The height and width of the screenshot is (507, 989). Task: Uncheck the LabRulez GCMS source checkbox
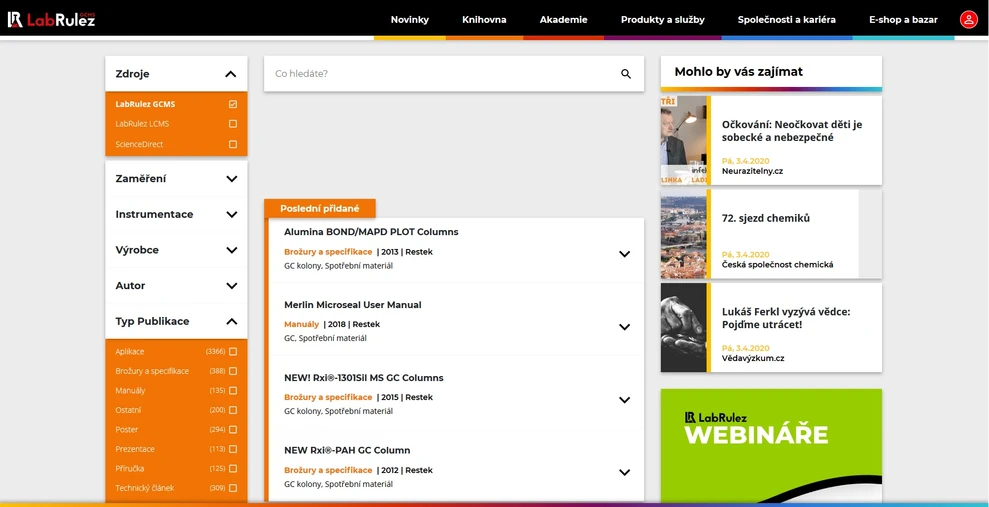(233, 104)
